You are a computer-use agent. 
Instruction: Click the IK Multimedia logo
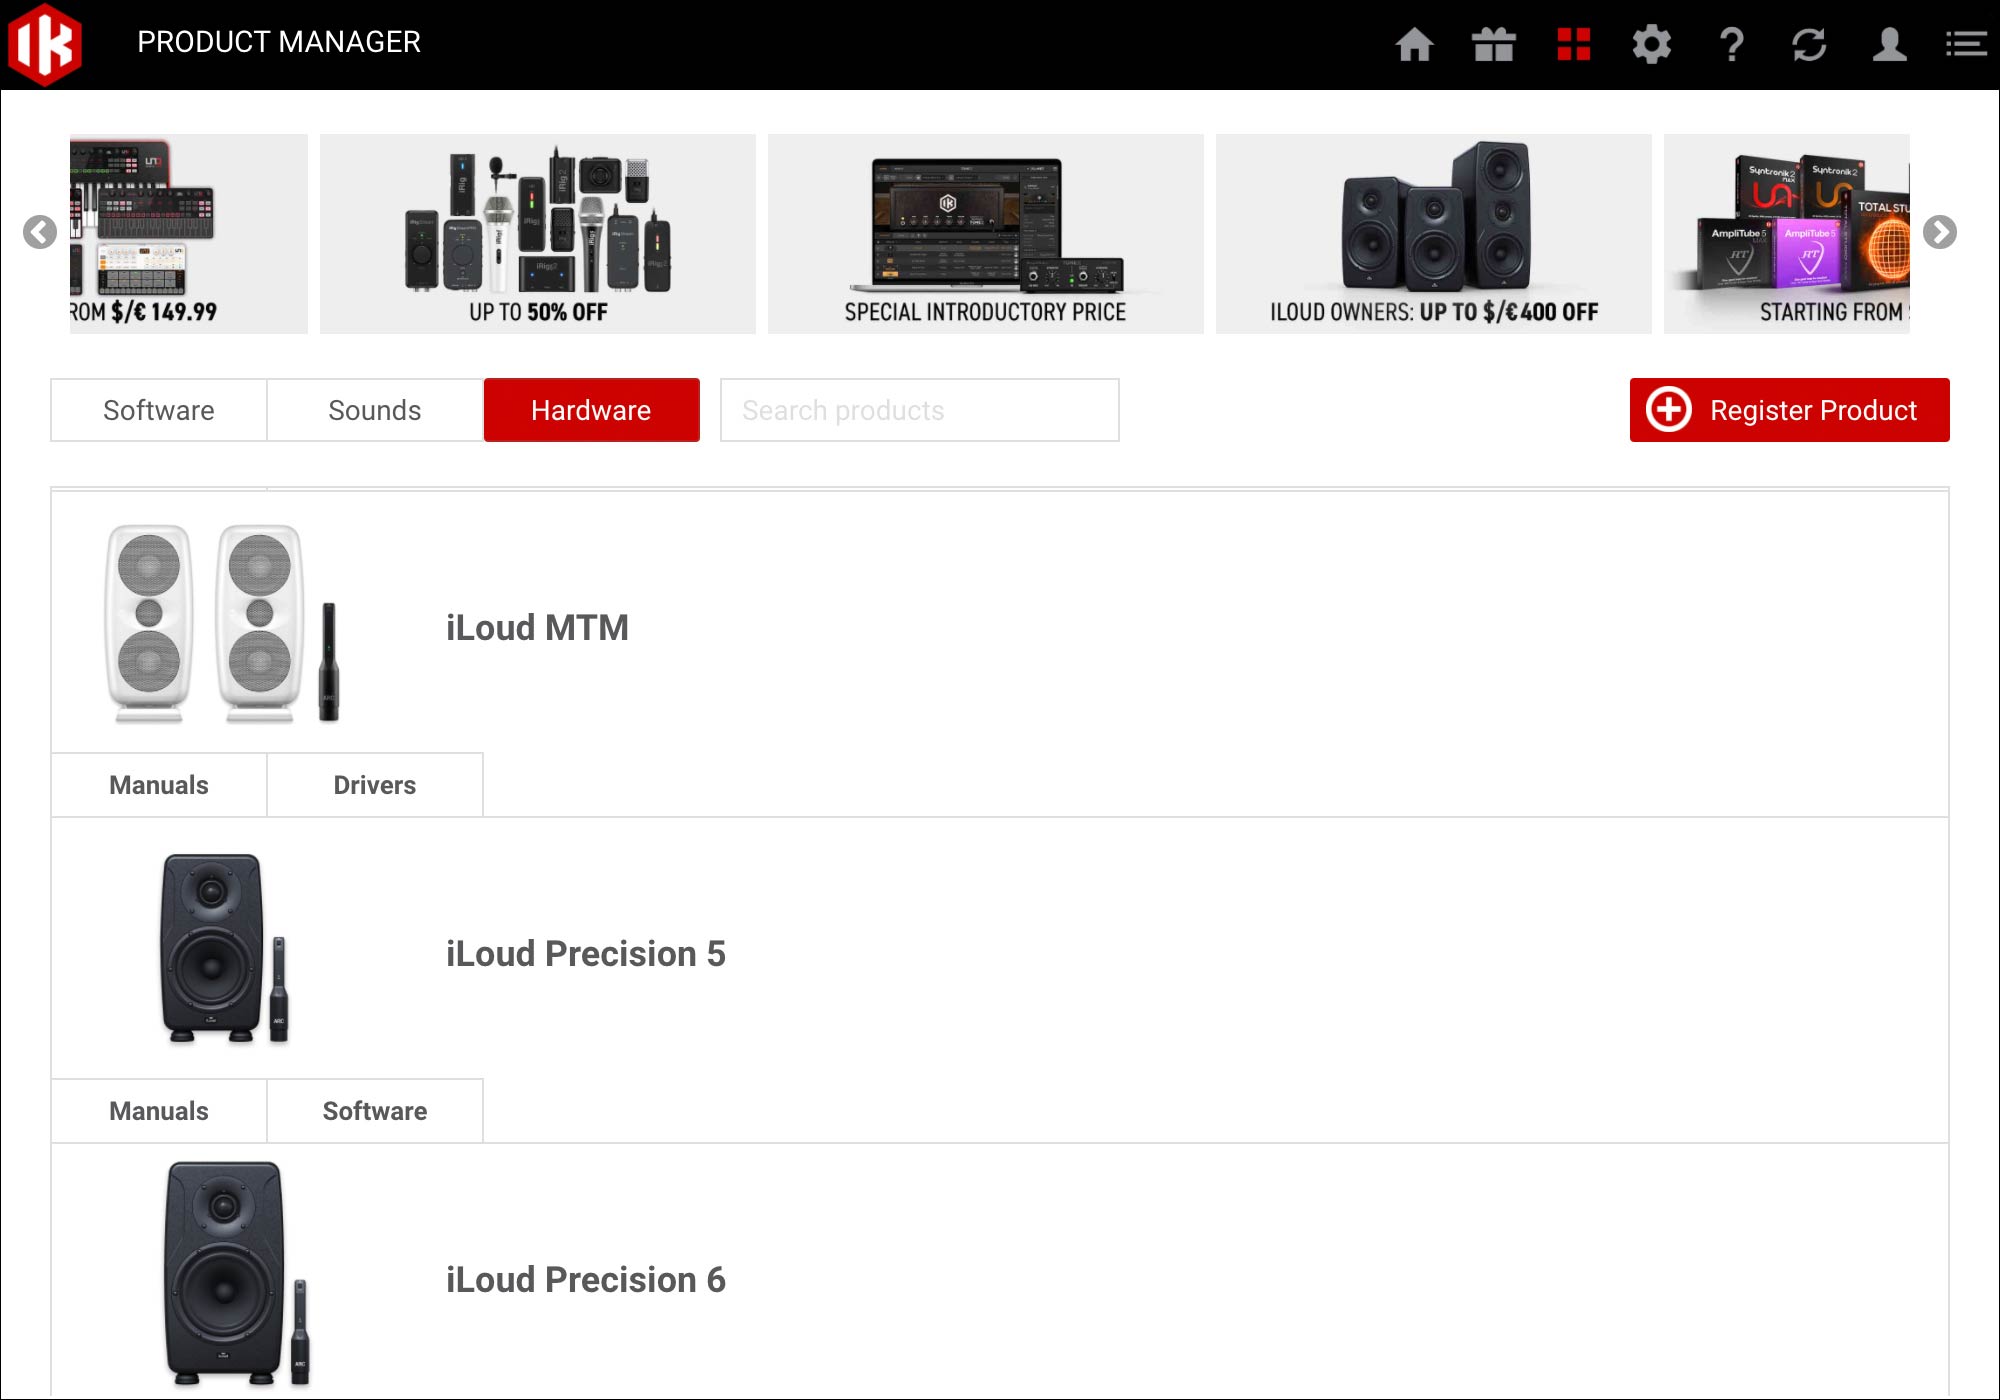45,44
